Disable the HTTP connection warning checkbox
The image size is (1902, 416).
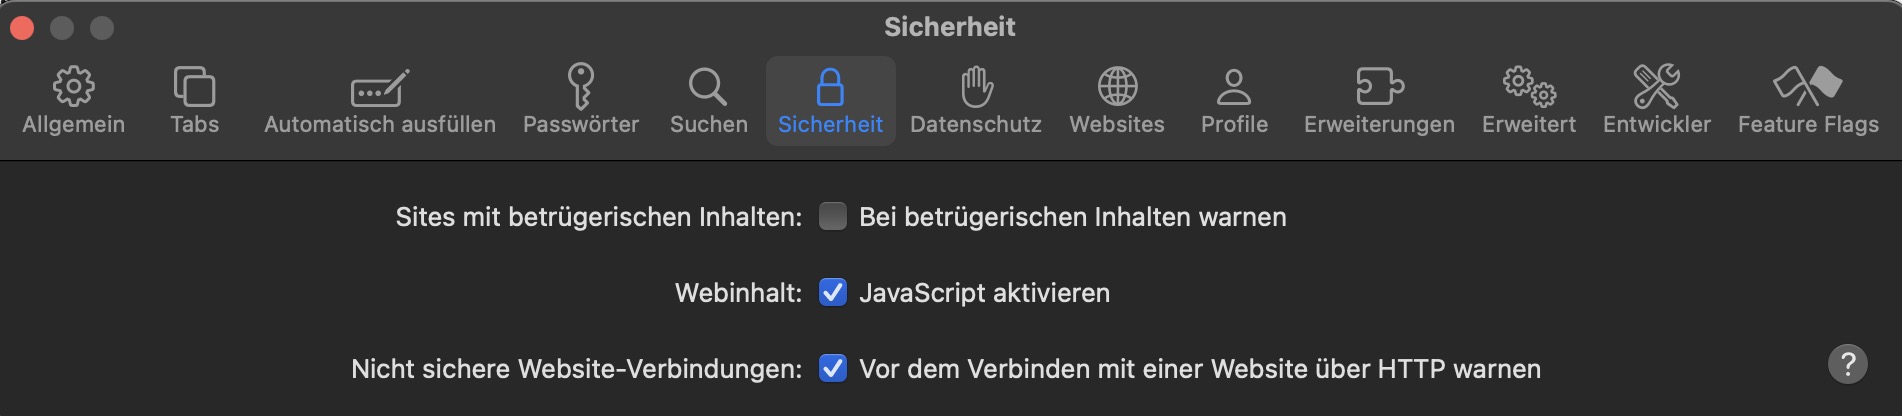tap(833, 369)
